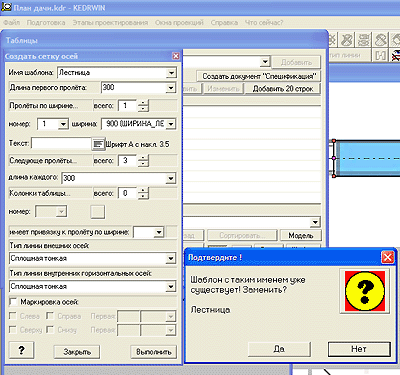Open the top combo box in Таблицы window
This screenshot has height=375, width=400.
point(265,62)
